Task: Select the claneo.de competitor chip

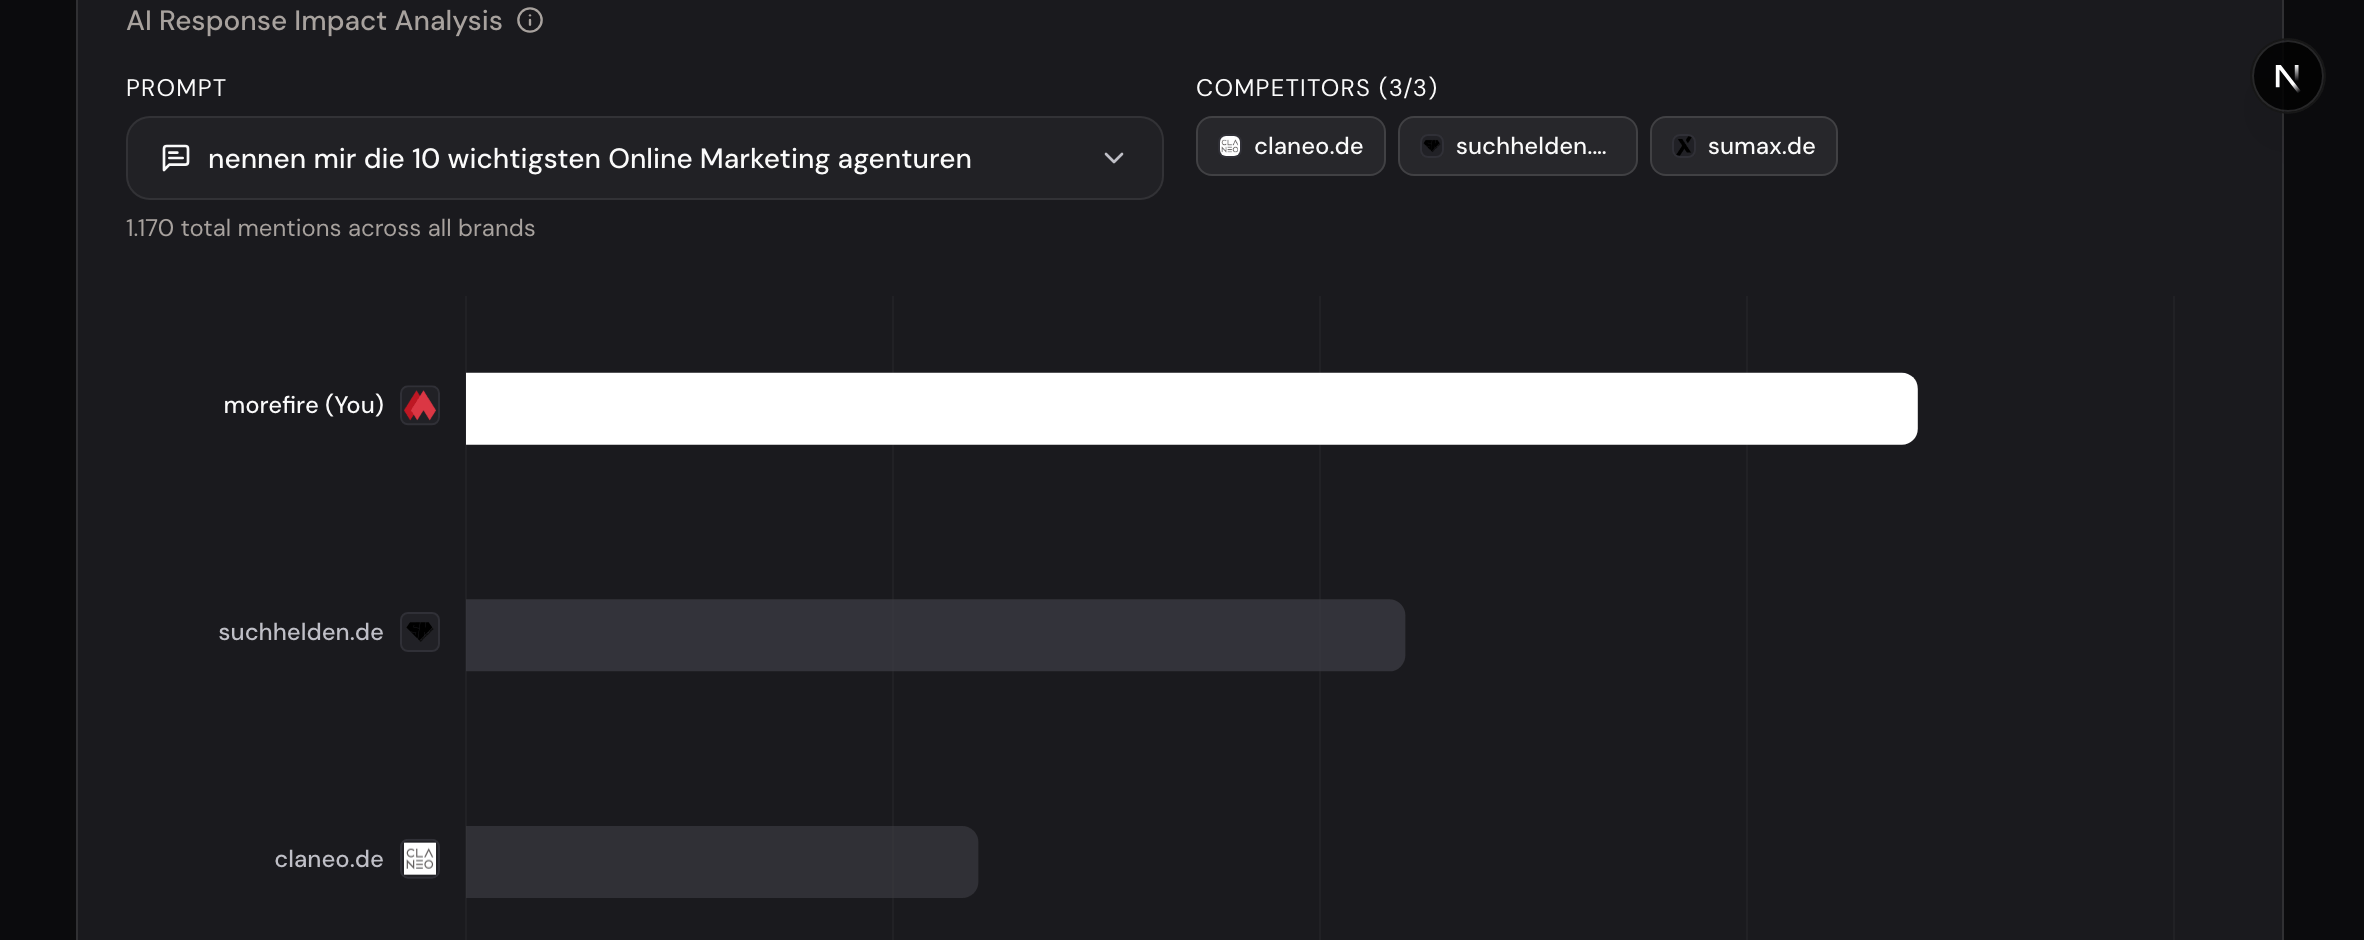Action: (1291, 146)
